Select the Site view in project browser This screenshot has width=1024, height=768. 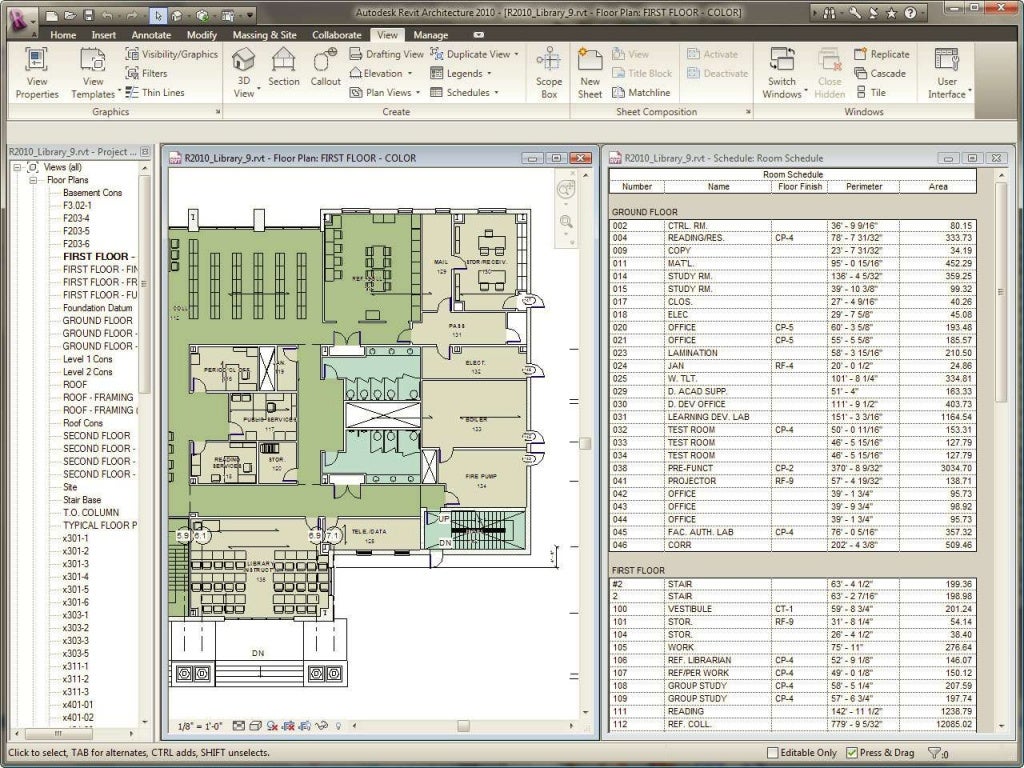pyautogui.click(x=70, y=487)
